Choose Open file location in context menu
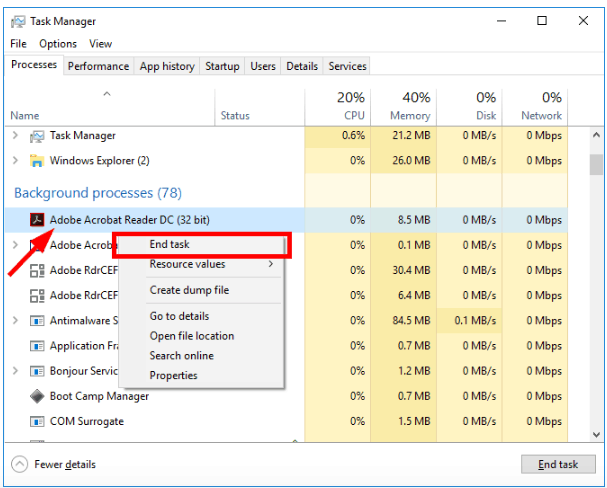The height and width of the screenshot is (488, 607). [x=192, y=336]
